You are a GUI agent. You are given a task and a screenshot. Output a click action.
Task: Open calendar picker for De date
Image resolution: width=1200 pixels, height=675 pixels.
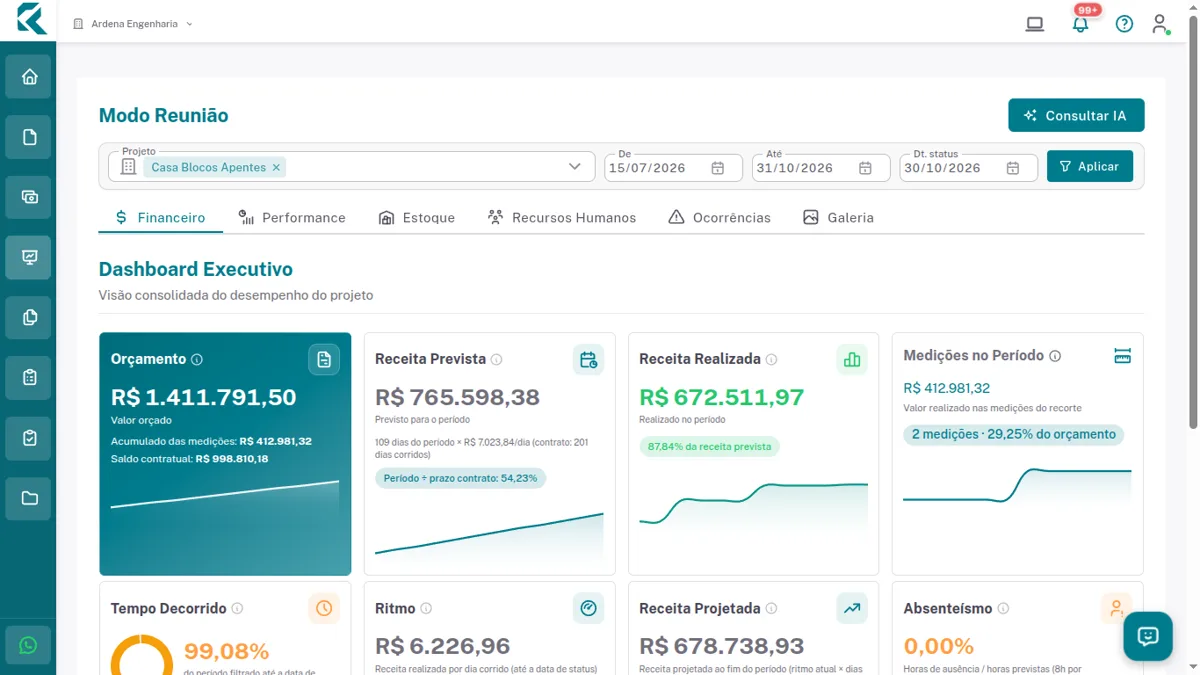pos(717,168)
